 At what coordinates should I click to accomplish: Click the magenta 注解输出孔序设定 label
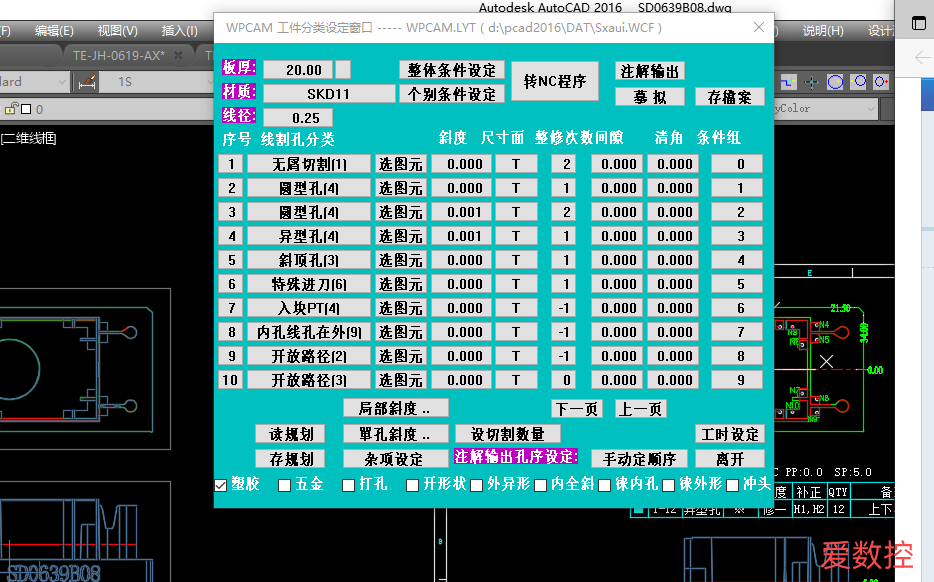(x=516, y=456)
